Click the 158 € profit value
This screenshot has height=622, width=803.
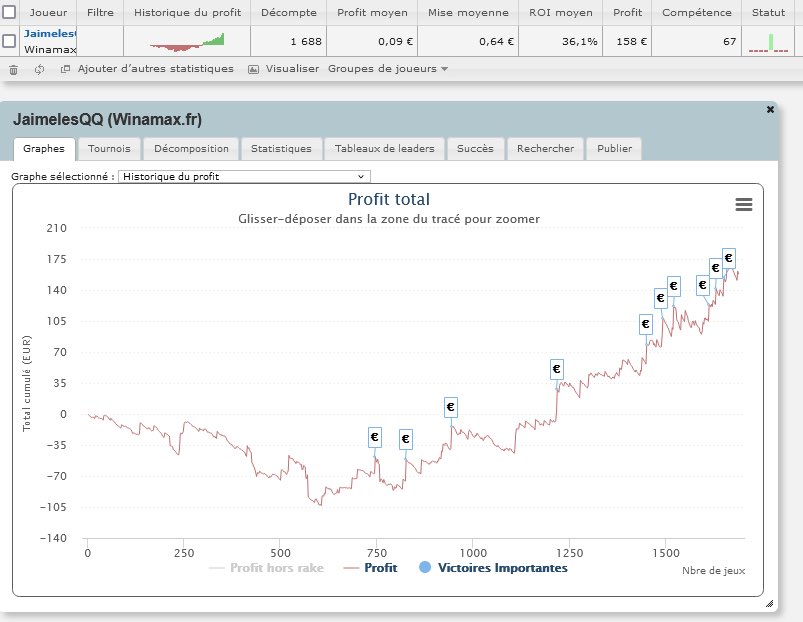(632, 41)
